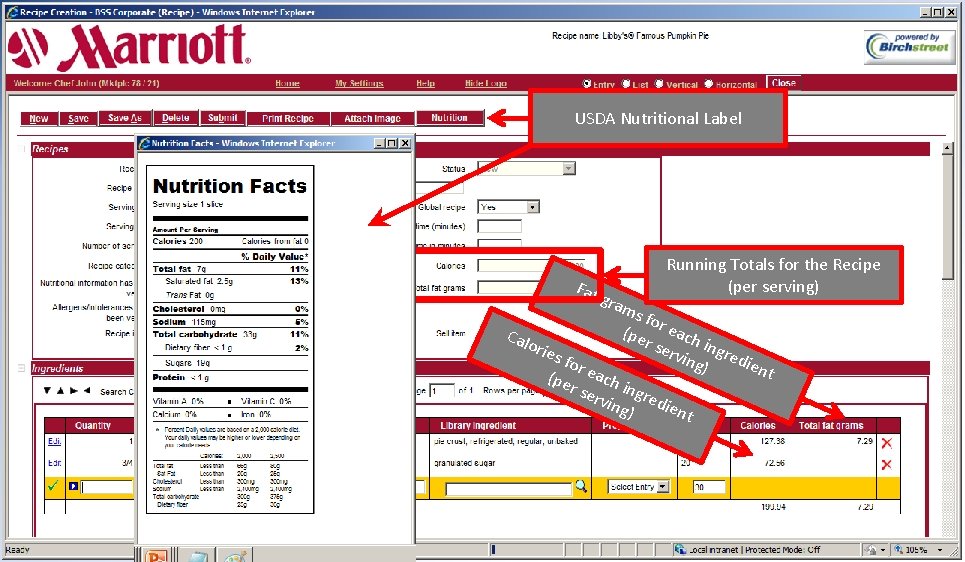The width and height of the screenshot is (965, 562).
Task: Open the Select Entry dropdown
Action: pos(638,487)
